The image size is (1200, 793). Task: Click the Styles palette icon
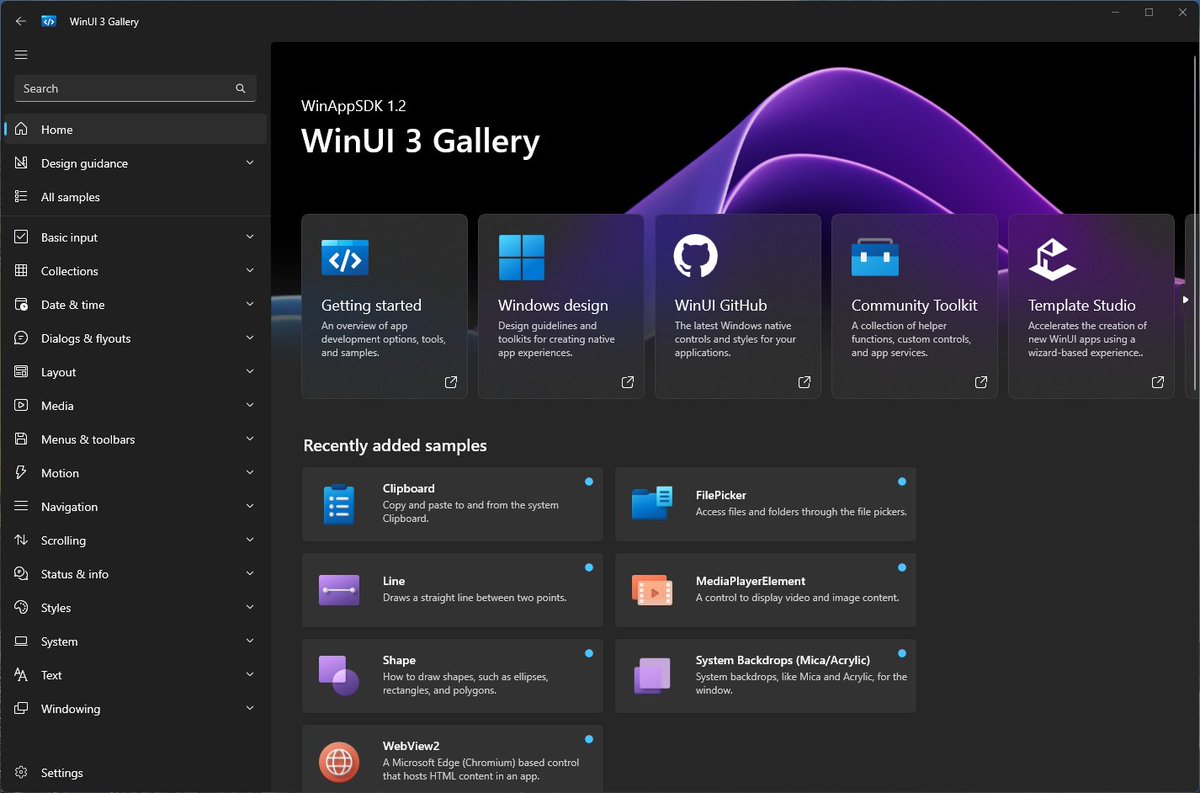(21, 608)
